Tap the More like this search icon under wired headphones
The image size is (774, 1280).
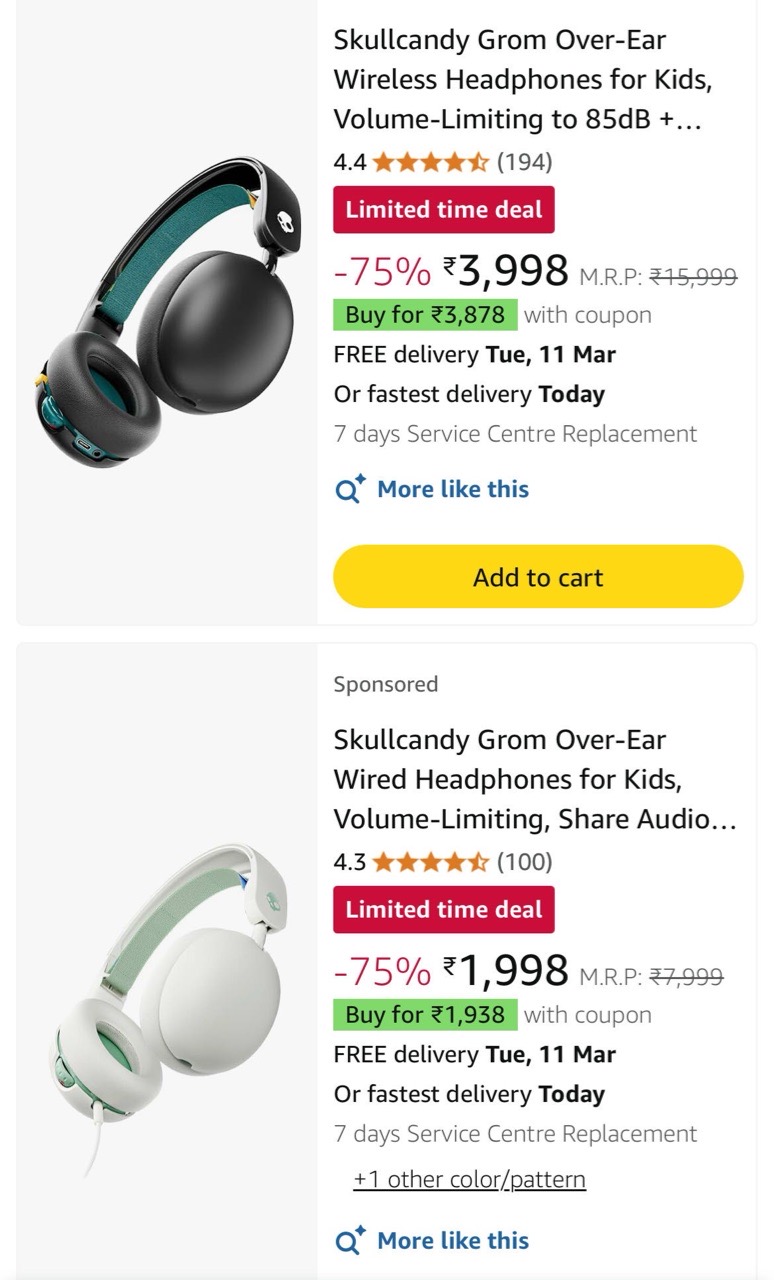(349, 1241)
